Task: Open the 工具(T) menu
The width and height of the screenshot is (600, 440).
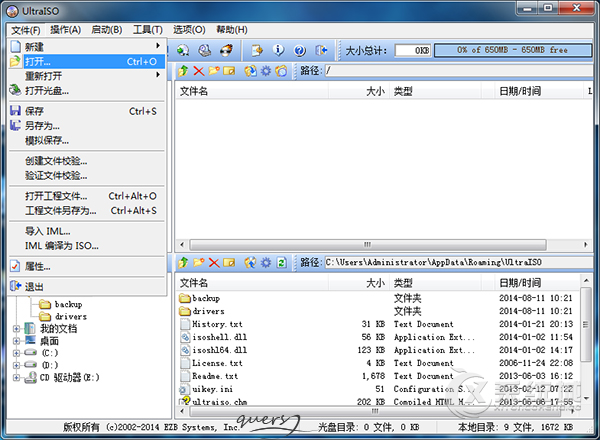Action: [x=148, y=30]
